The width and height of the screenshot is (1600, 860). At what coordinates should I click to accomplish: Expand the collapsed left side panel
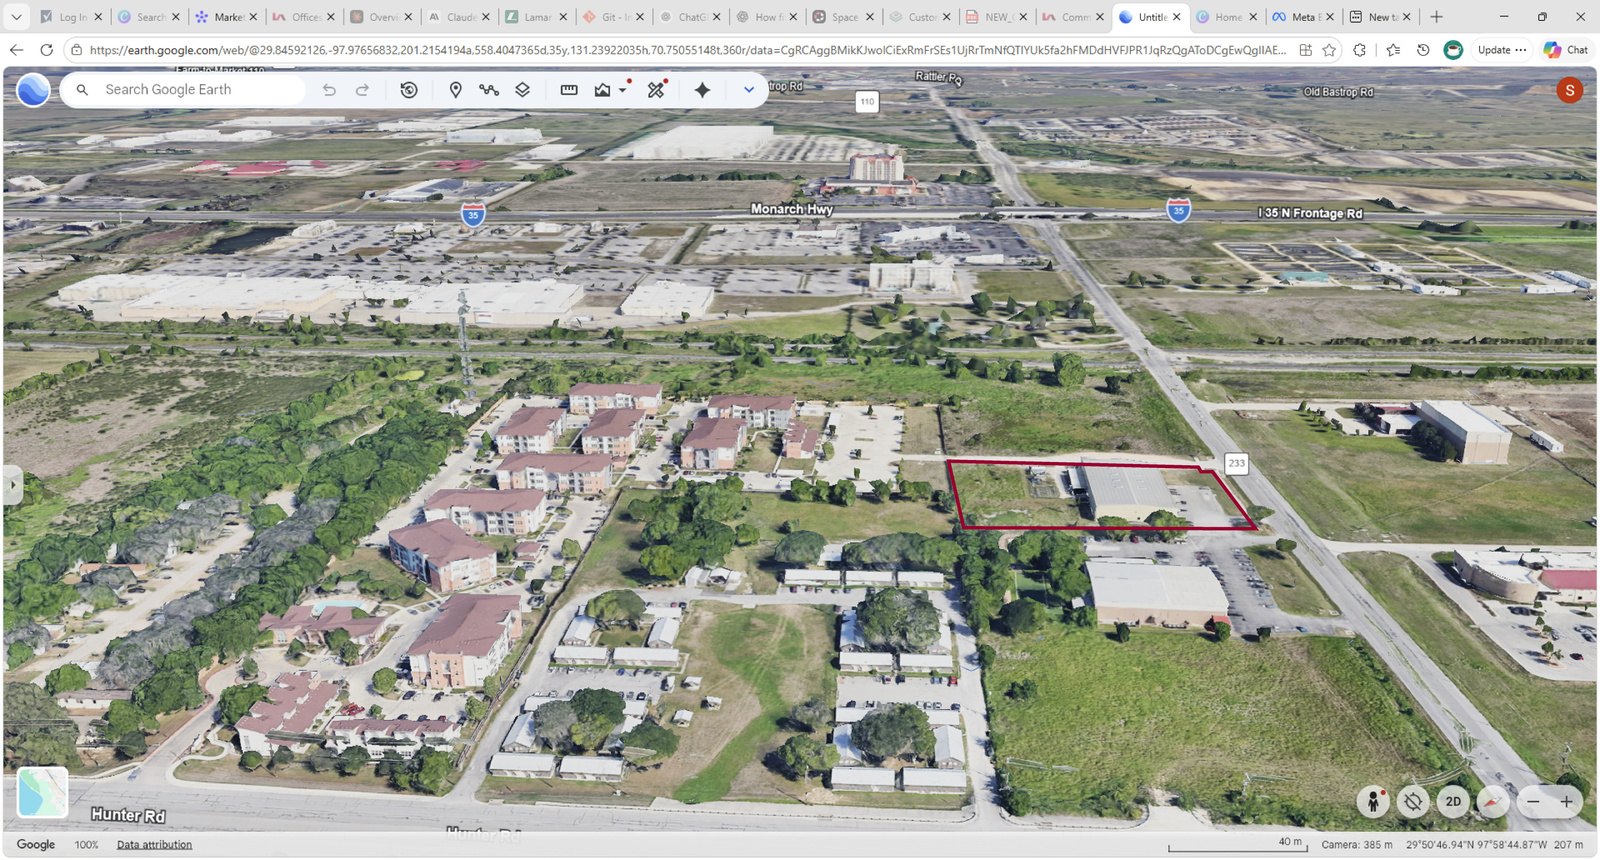pyautogui.click(x=12, y=486)
